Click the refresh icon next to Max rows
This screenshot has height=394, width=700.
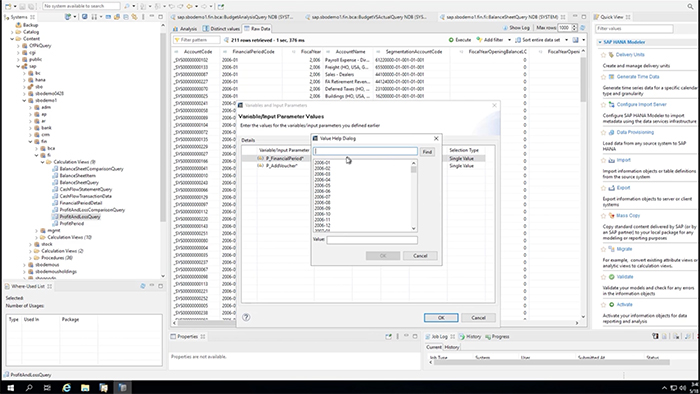click(x=583, y=28)
